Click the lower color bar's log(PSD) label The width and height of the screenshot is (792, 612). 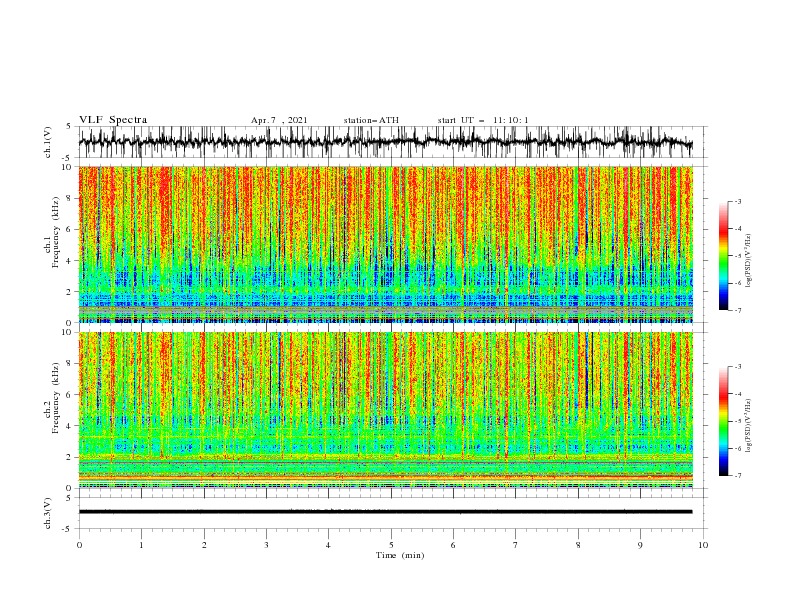pyautogui.click(x=749, y=427)
